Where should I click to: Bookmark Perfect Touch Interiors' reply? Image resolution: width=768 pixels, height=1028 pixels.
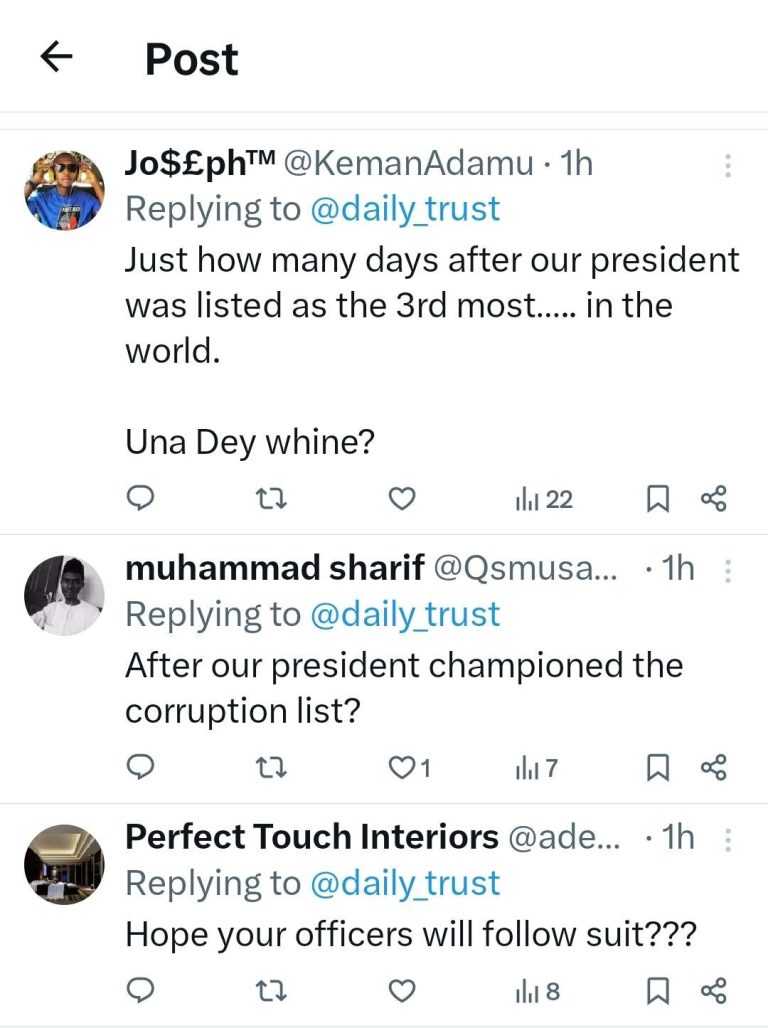tap(657, 991)
